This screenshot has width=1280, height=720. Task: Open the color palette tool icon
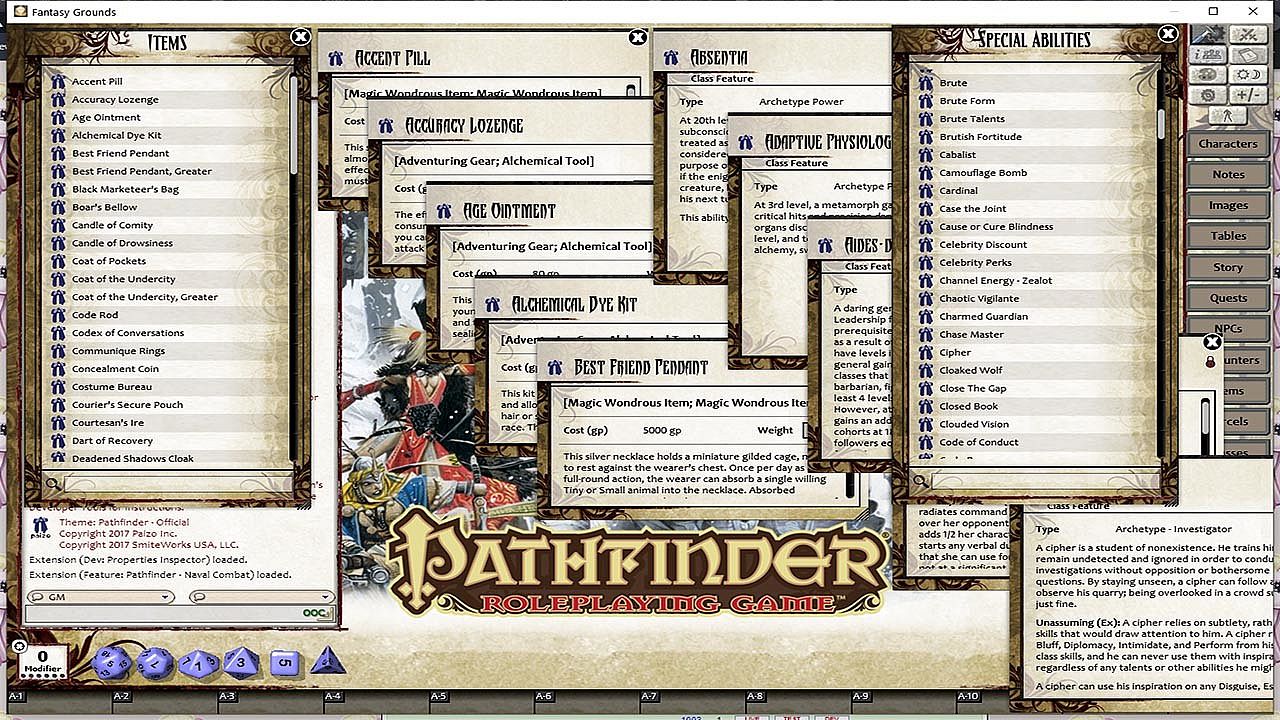point(1208,74)
